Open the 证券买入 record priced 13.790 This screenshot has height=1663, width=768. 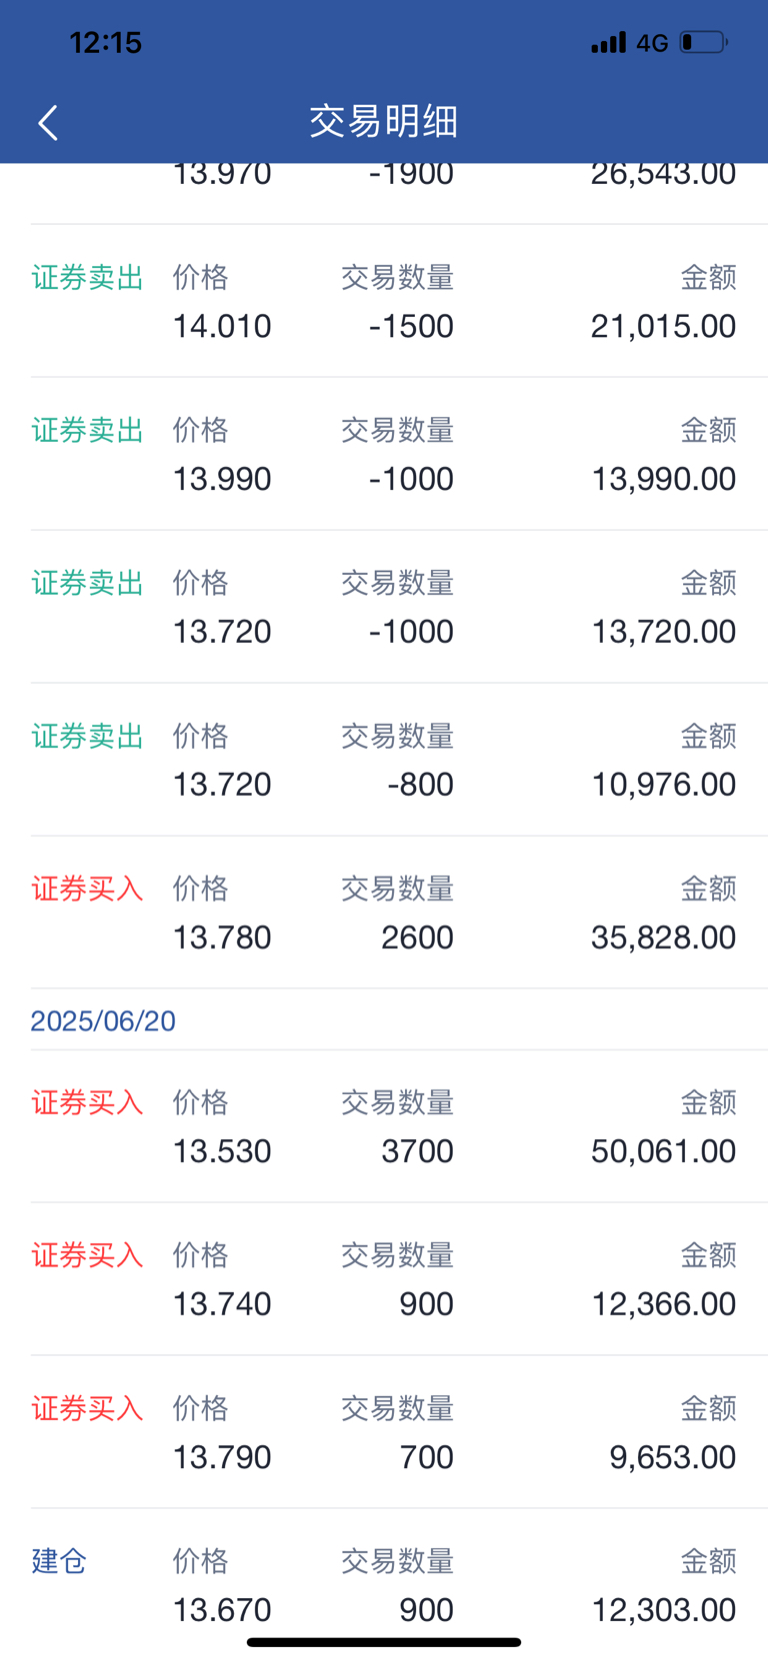click(x=384, y=1433)
